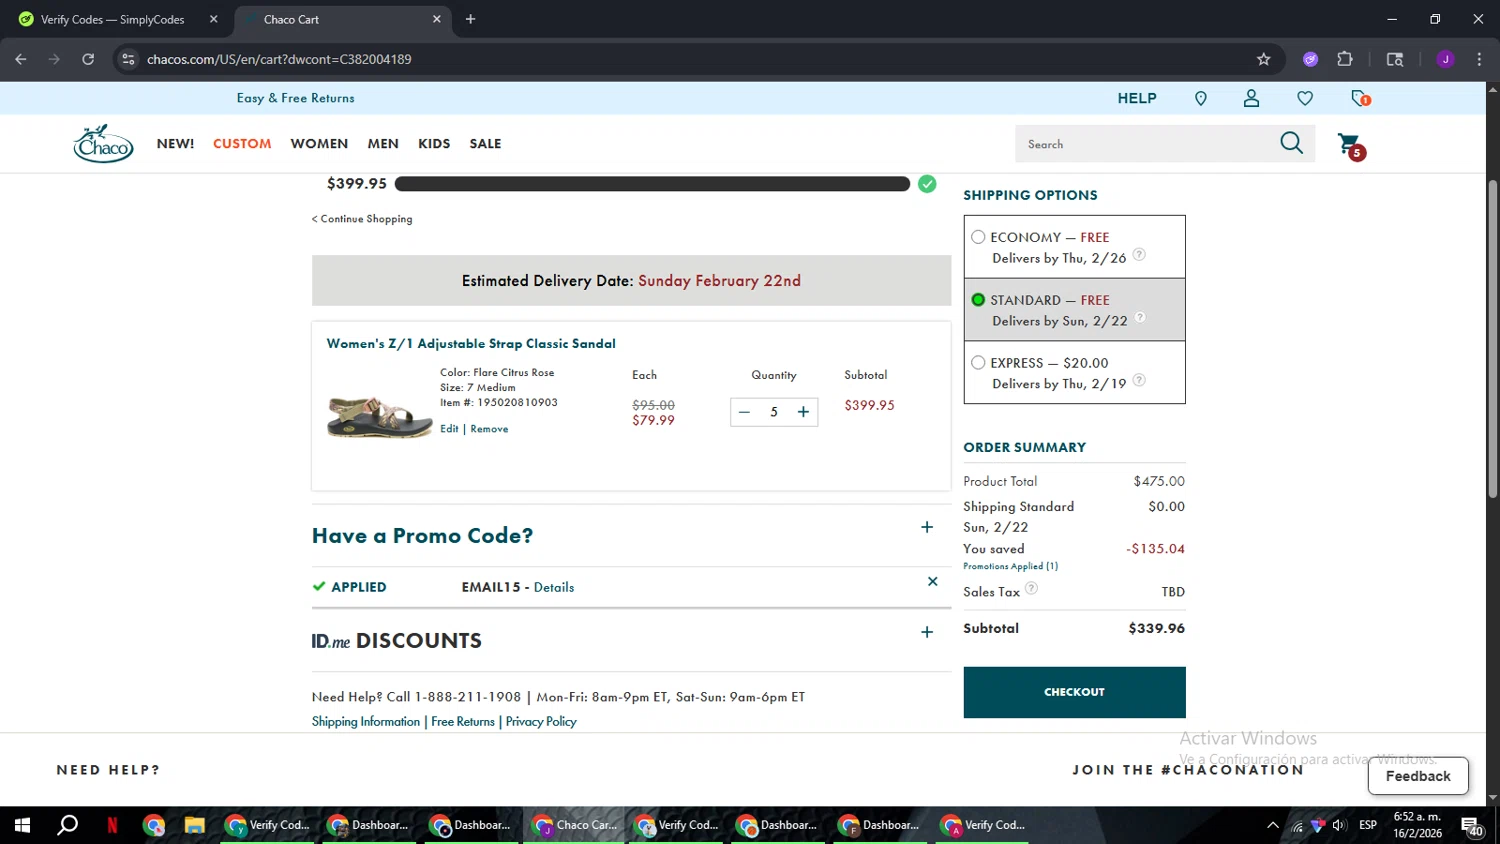The height and width of the screenshot is (844, 1500).
Task: Open the Privacy Policy link
Action: [541, 722]
